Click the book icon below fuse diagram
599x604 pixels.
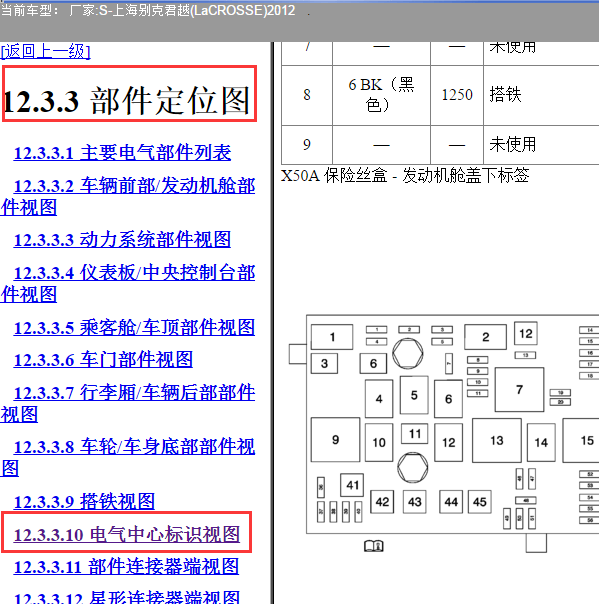[374, 546]
